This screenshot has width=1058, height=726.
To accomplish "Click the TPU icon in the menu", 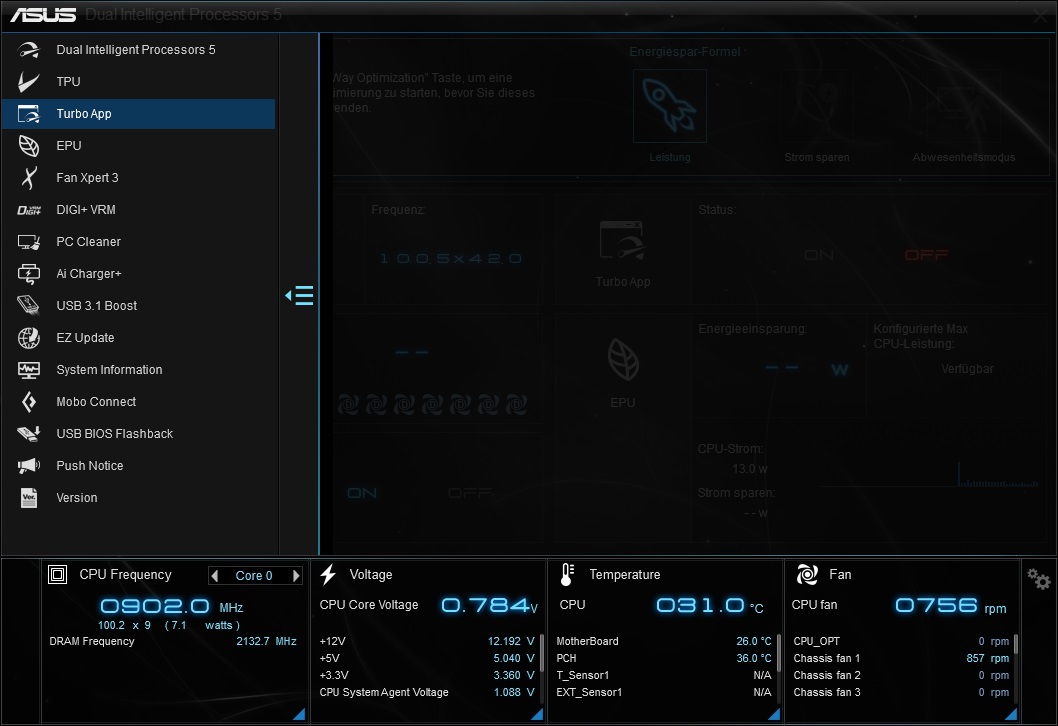I will (29, 82).
